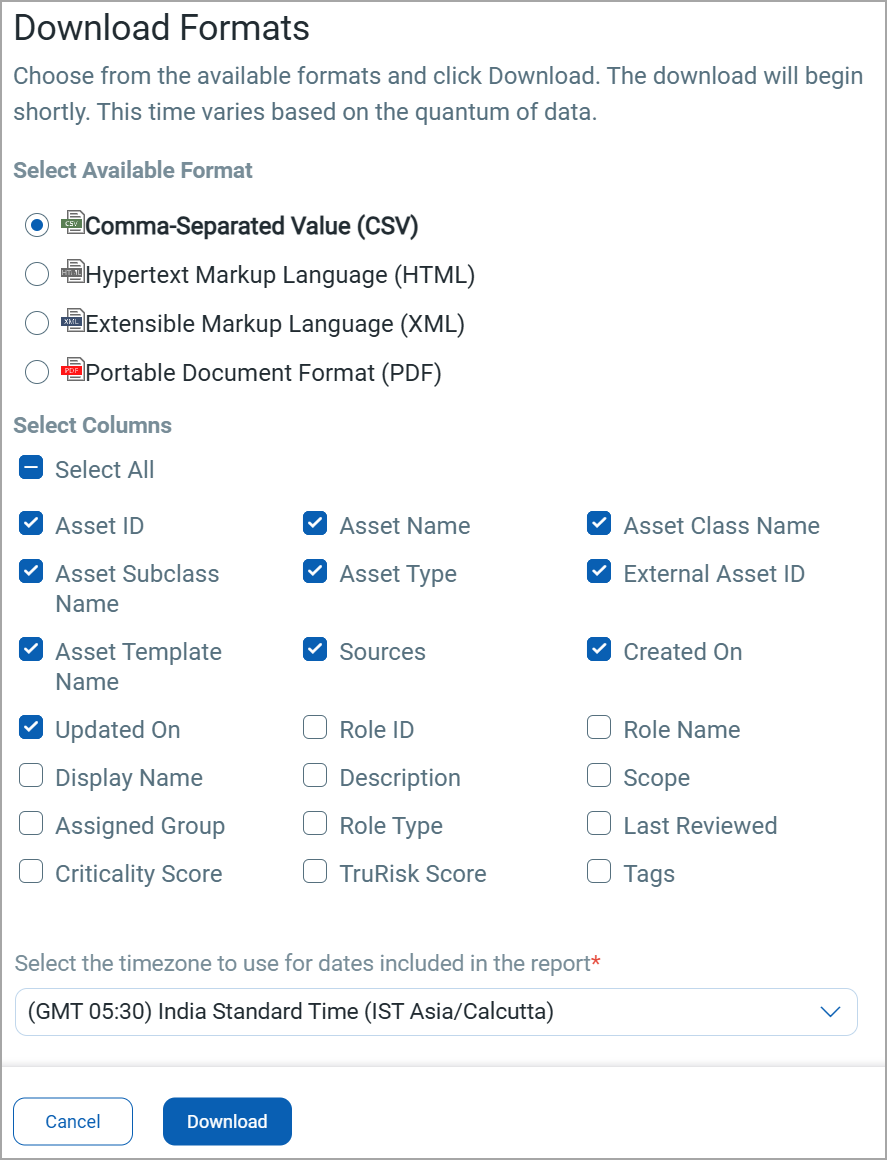This screenshot has height=1160, width=887.
Task: Check the Criticality Score checkbox
Action: click(x=32, y=872)
